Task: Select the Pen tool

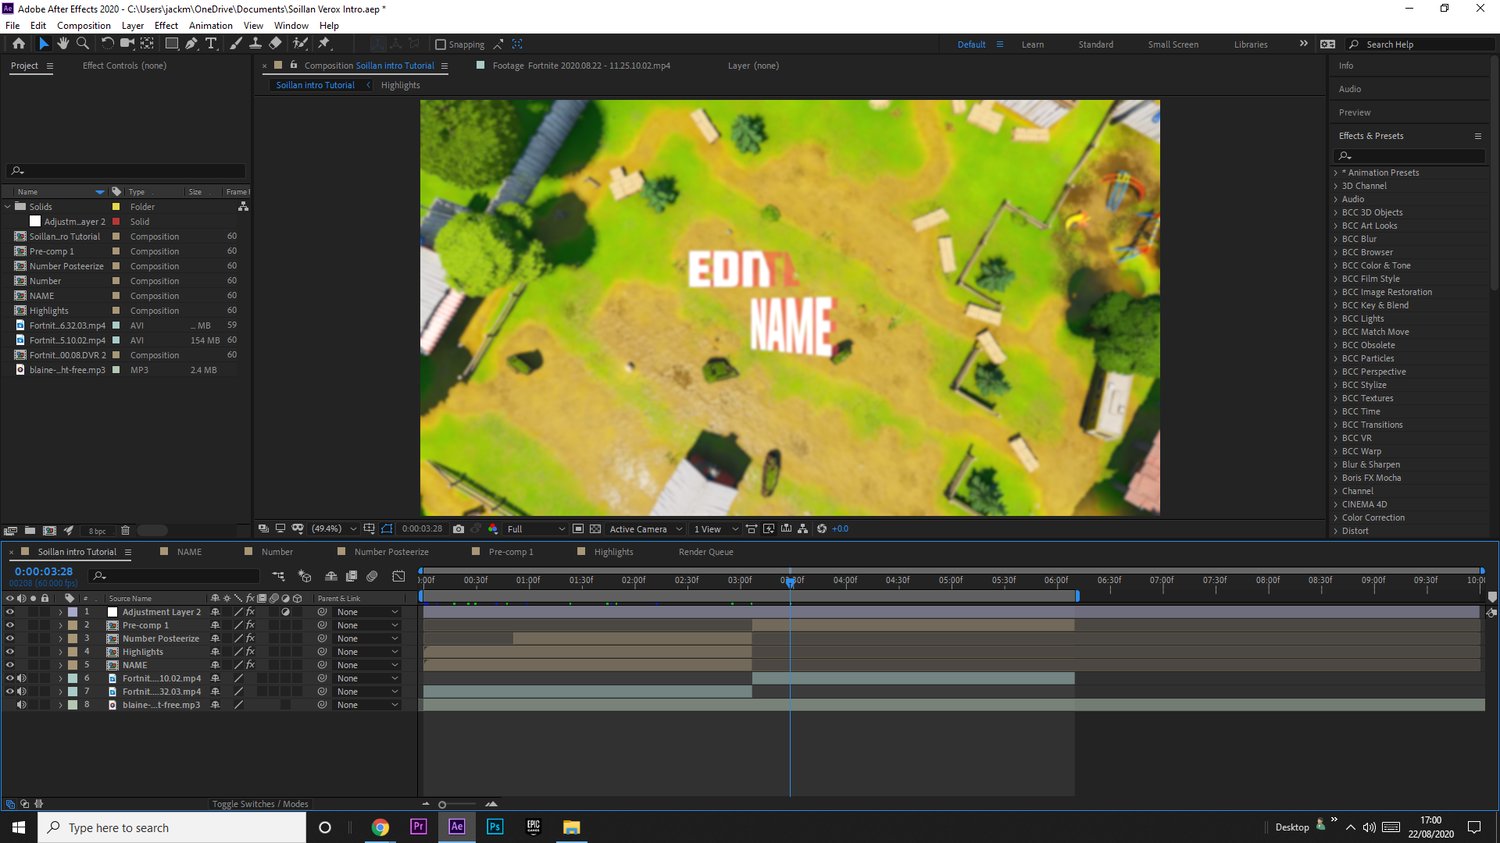Action: tap(191, 44)
